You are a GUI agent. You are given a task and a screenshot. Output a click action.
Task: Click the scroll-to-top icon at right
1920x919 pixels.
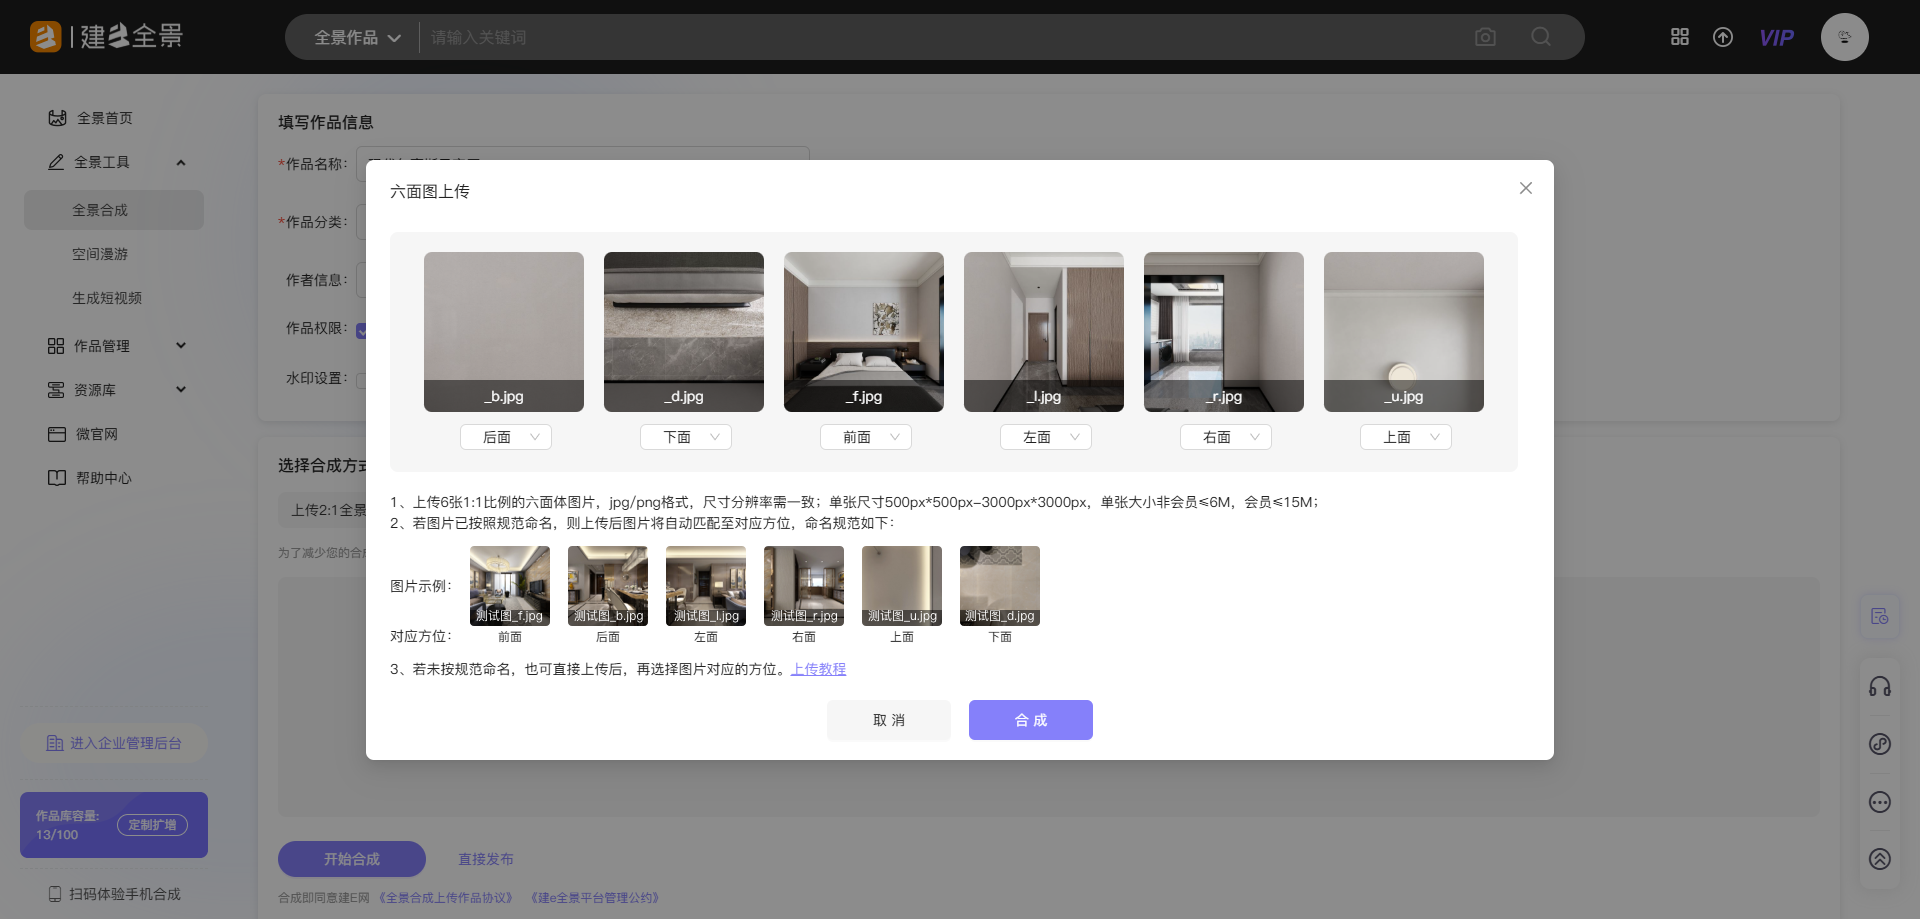pos(1880,859)
